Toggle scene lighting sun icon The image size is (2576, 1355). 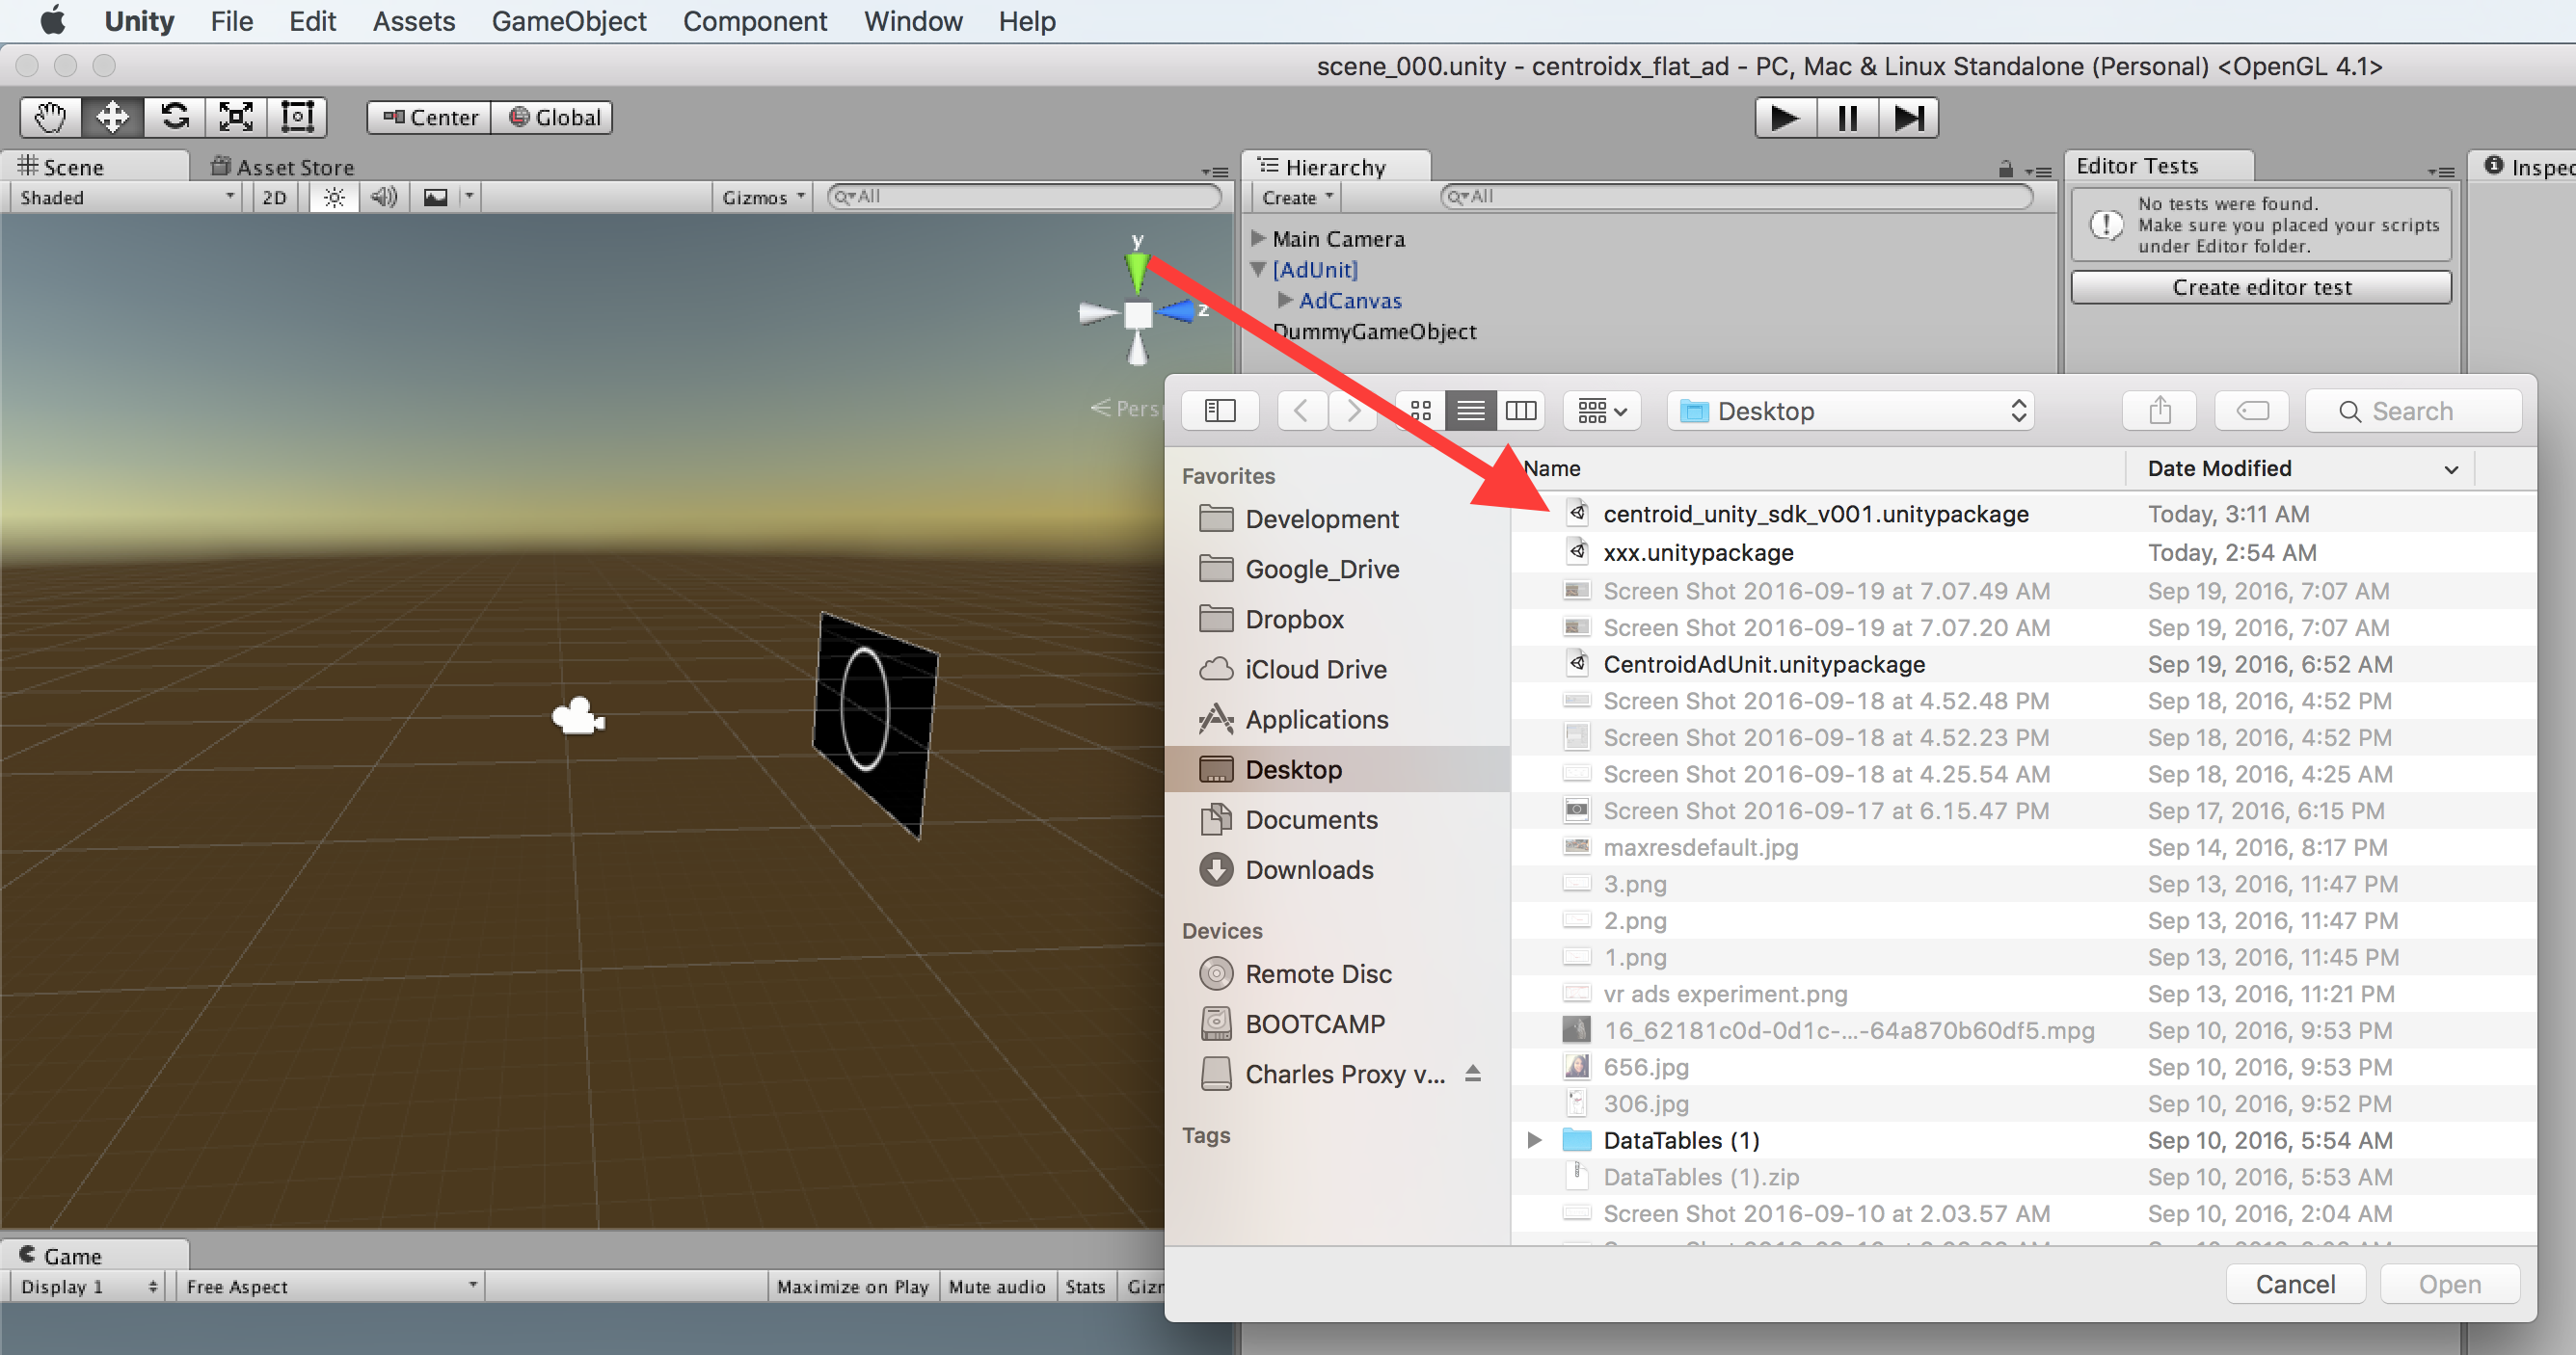pos(334,197)
